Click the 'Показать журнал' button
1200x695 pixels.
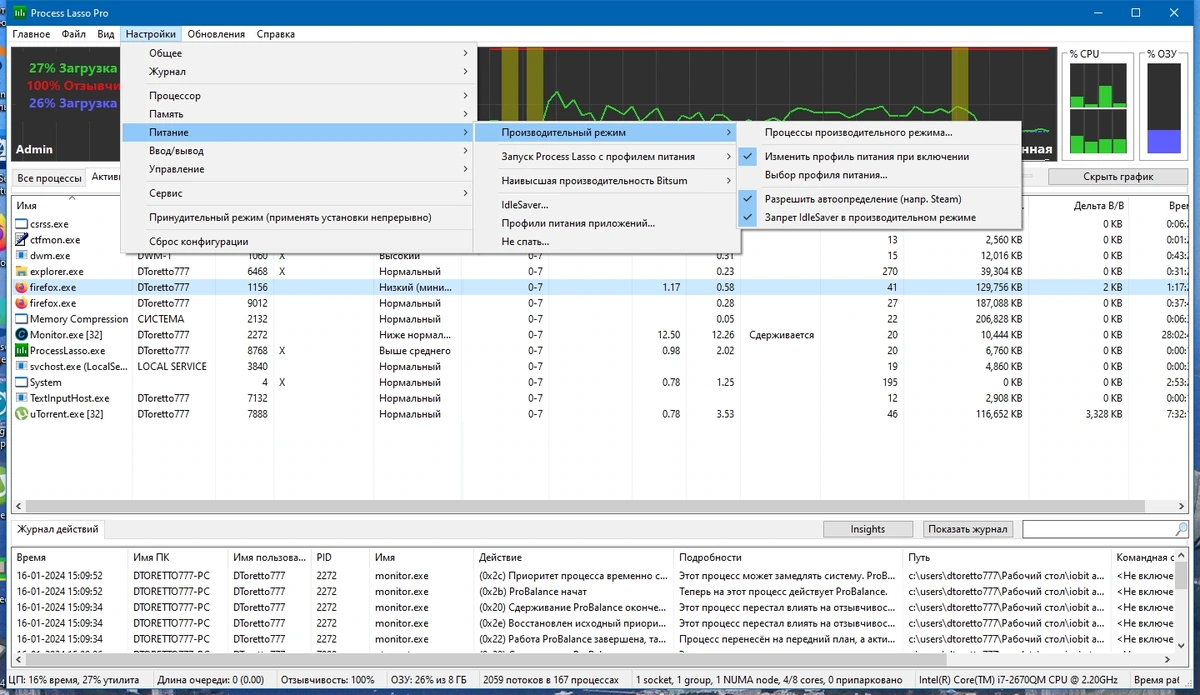point(968,529)
